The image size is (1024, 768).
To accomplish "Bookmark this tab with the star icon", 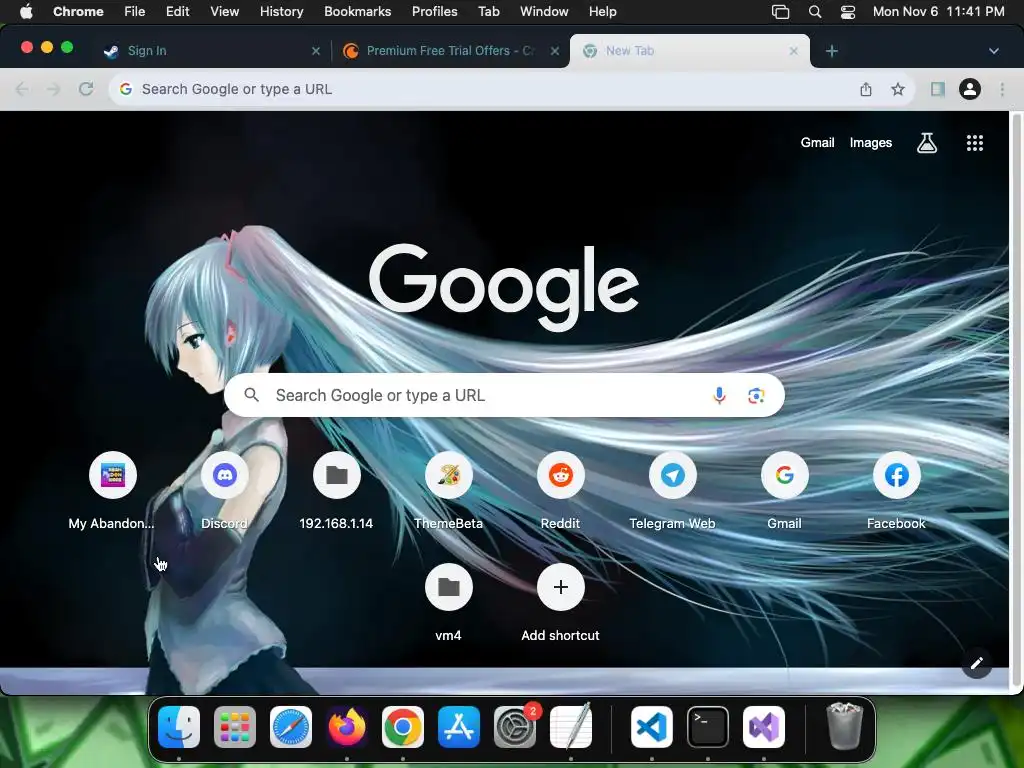I will [x=898, y=89].
